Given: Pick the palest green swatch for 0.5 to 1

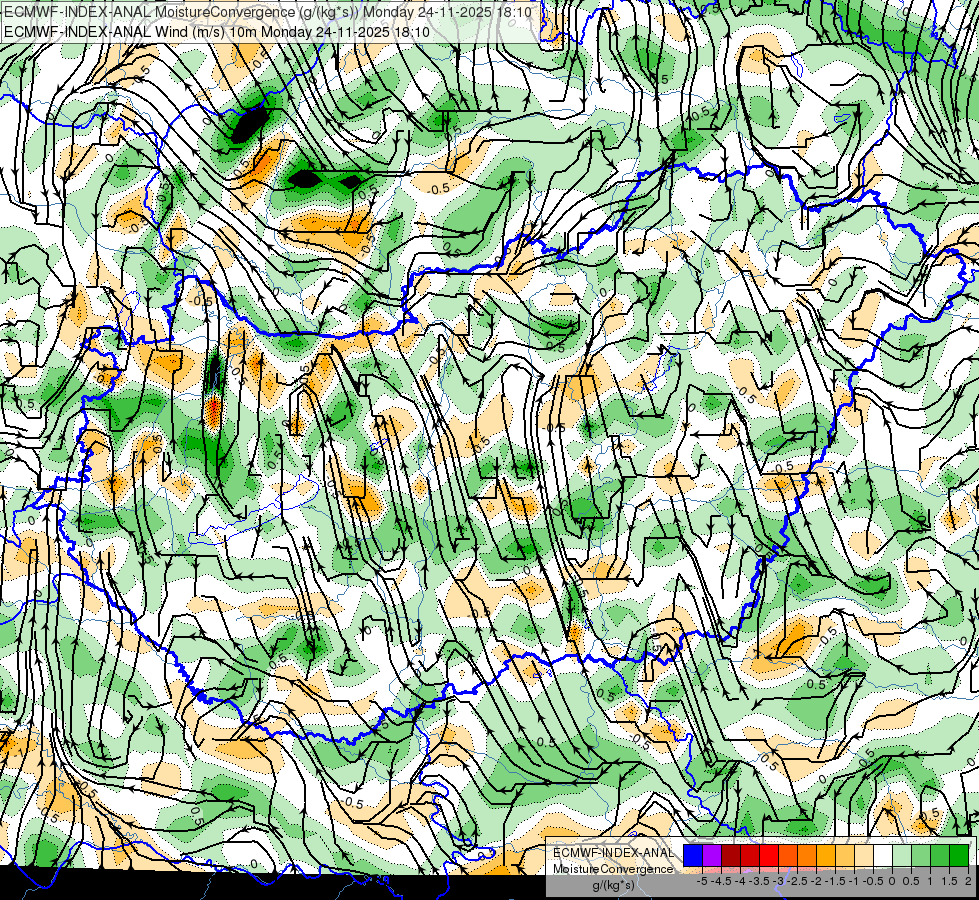Looking at the screenshot, I should (902, 856).
